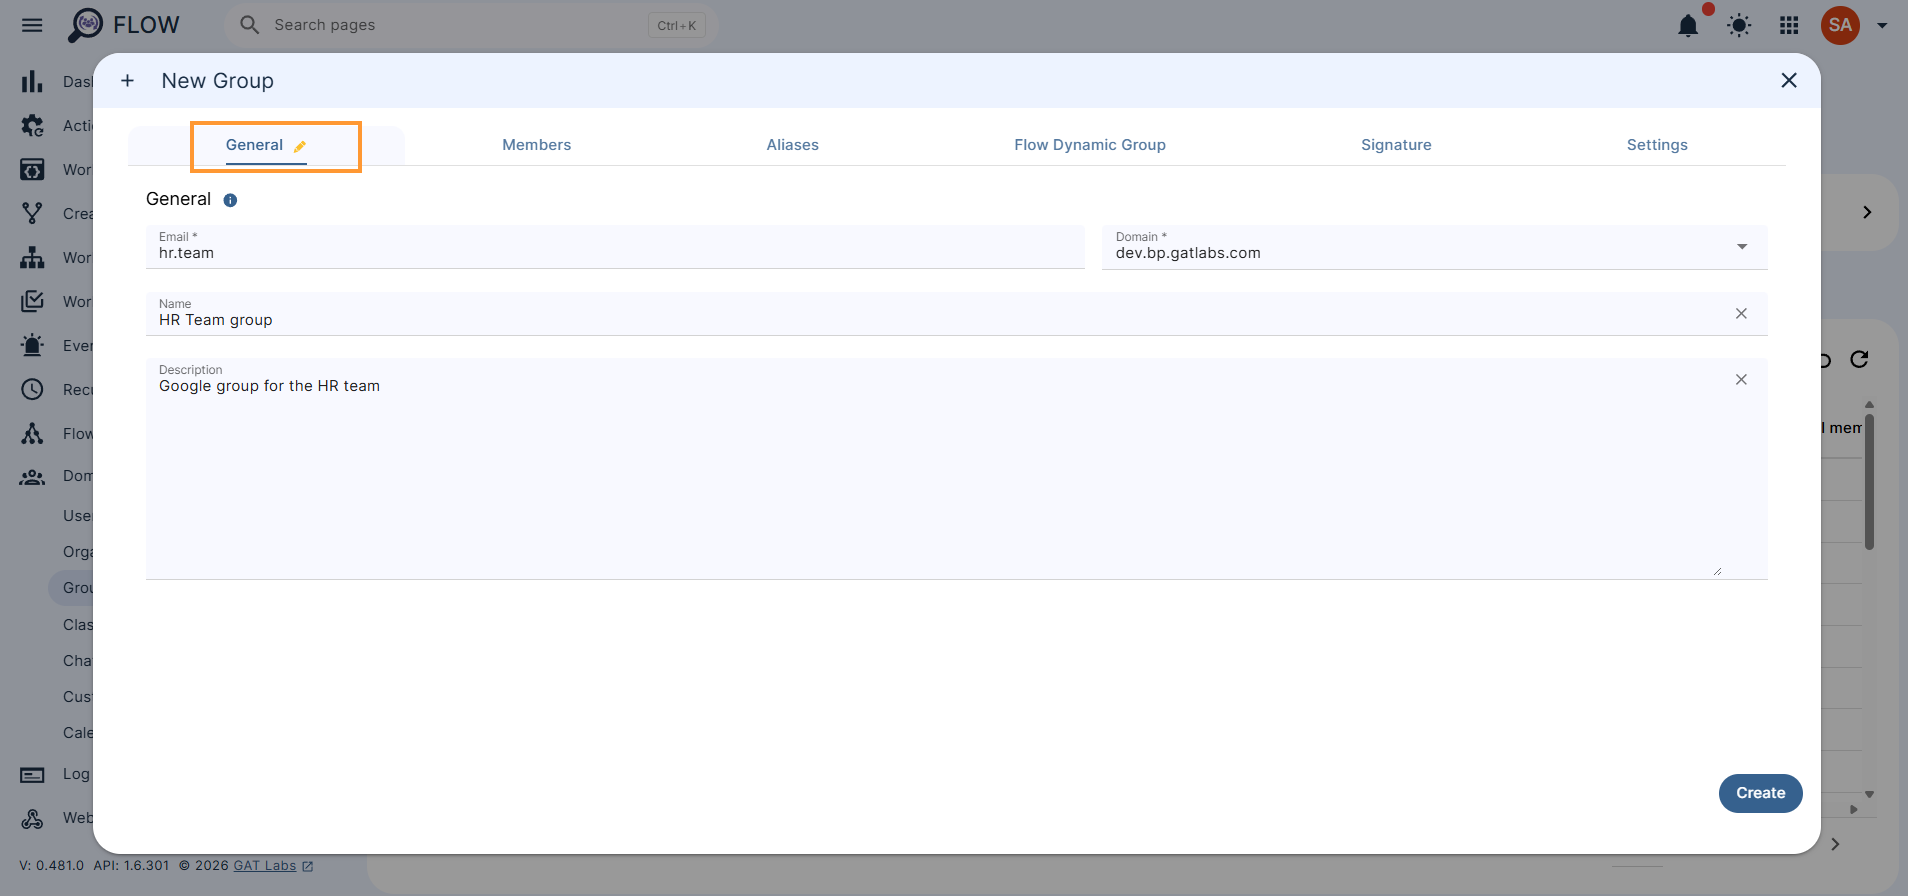1908x896 pixels.
Task: Open the notifications bell
Action: pos(1688,25)
